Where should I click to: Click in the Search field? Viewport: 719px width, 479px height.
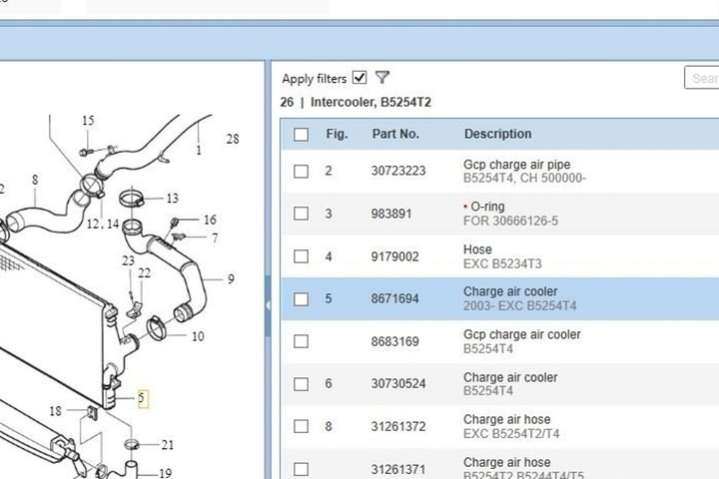click(702, 78)
